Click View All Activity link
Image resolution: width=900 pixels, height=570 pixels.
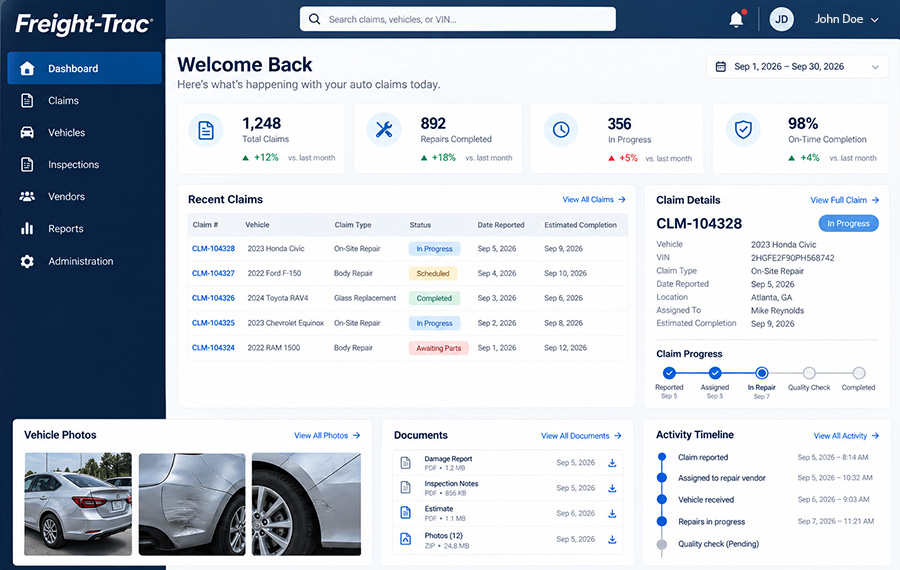pos(846,436)
